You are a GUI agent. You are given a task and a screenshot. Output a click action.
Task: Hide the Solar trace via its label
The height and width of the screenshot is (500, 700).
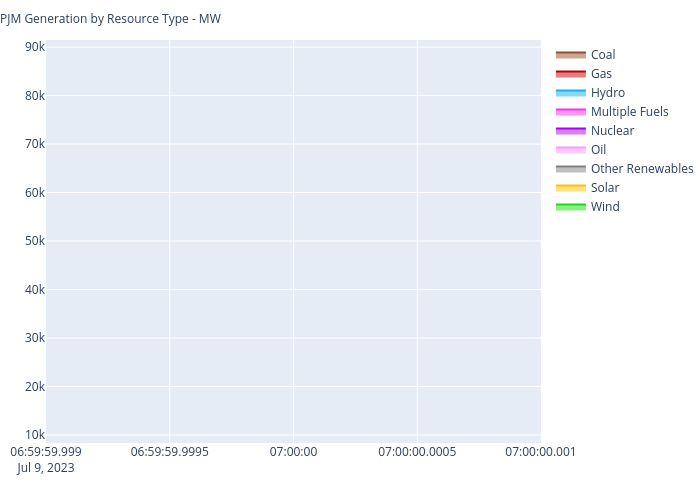pyautogui.click(x=604, y=188)
